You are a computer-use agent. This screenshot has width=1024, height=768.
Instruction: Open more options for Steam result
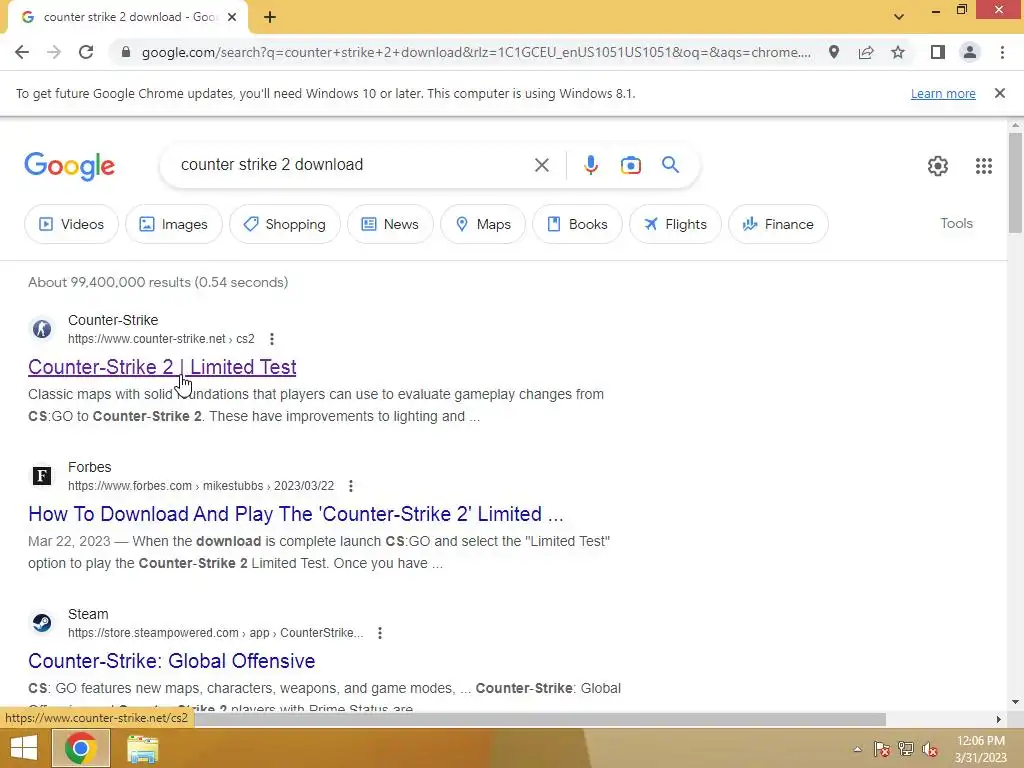(379, 633)
